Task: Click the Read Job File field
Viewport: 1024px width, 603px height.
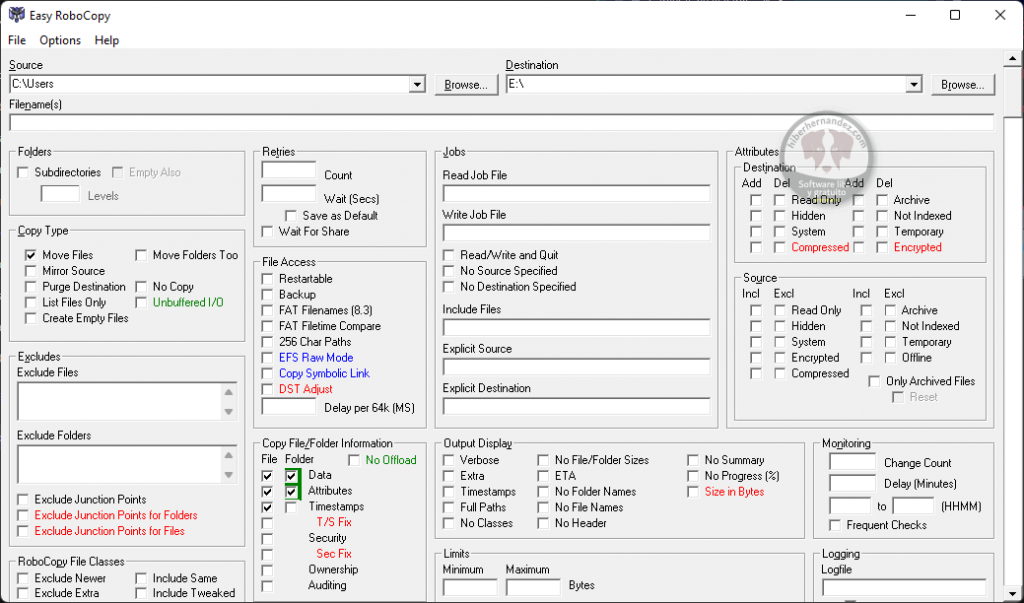Action: pos(577,193)
